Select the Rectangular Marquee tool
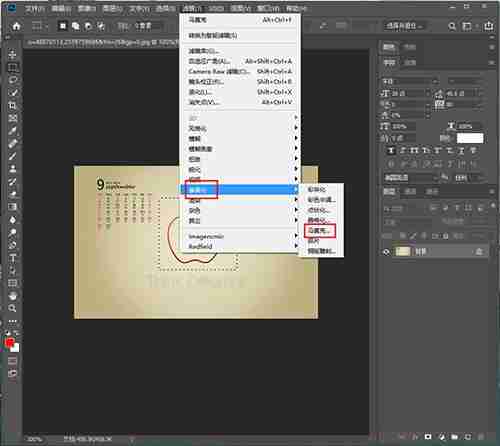Image resolution: width=500 pixels, height=446 pixels. click(13, 67)
